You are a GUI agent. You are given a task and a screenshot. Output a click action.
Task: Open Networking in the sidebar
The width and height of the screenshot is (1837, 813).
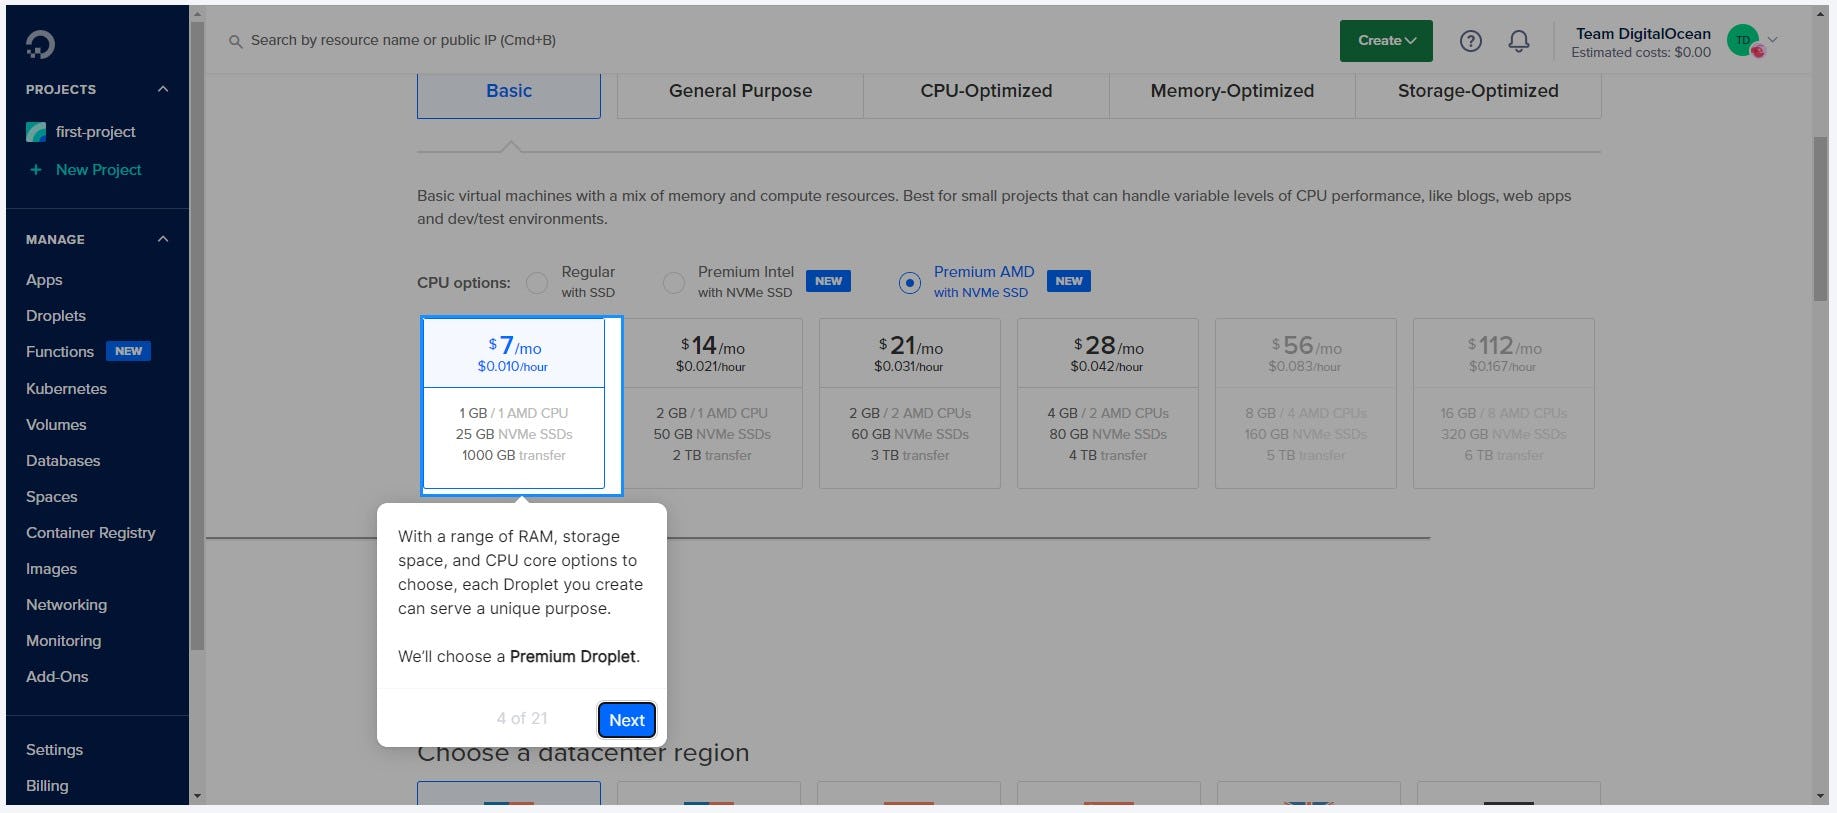coord(66,605)
